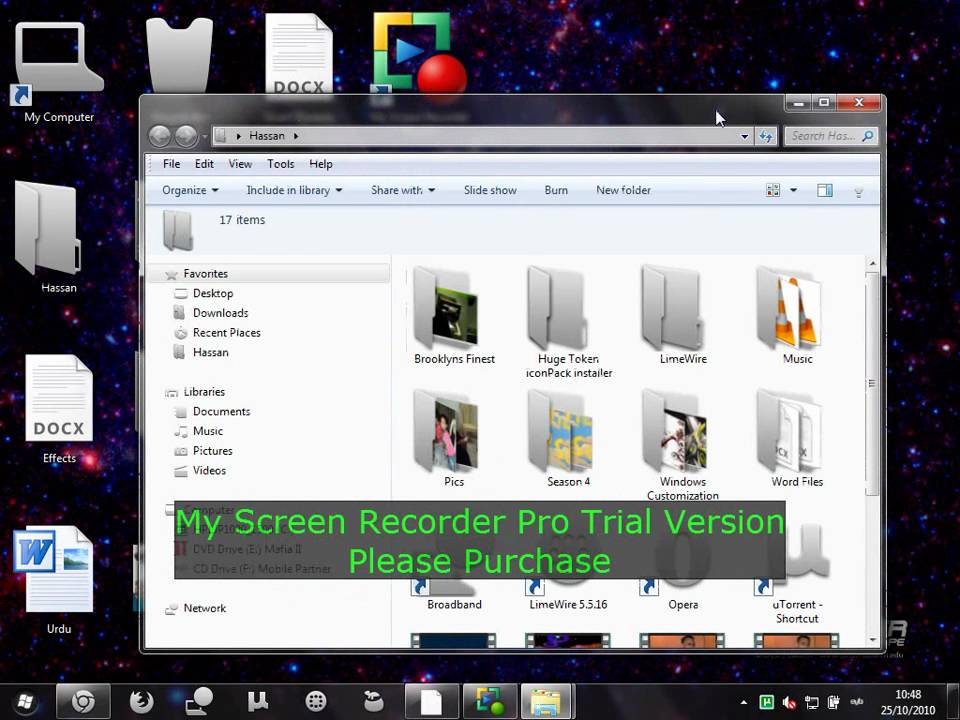The image size is (960, 720).
Task: Open address bar history dropdown
Action: coord(744,137)
